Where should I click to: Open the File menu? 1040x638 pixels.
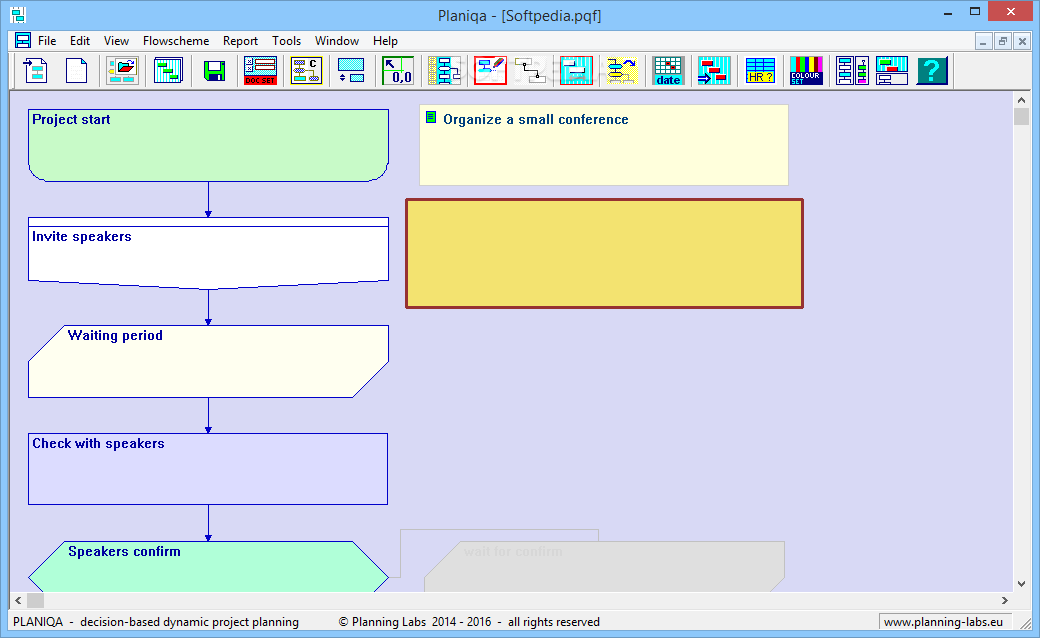tap(47, 40)
